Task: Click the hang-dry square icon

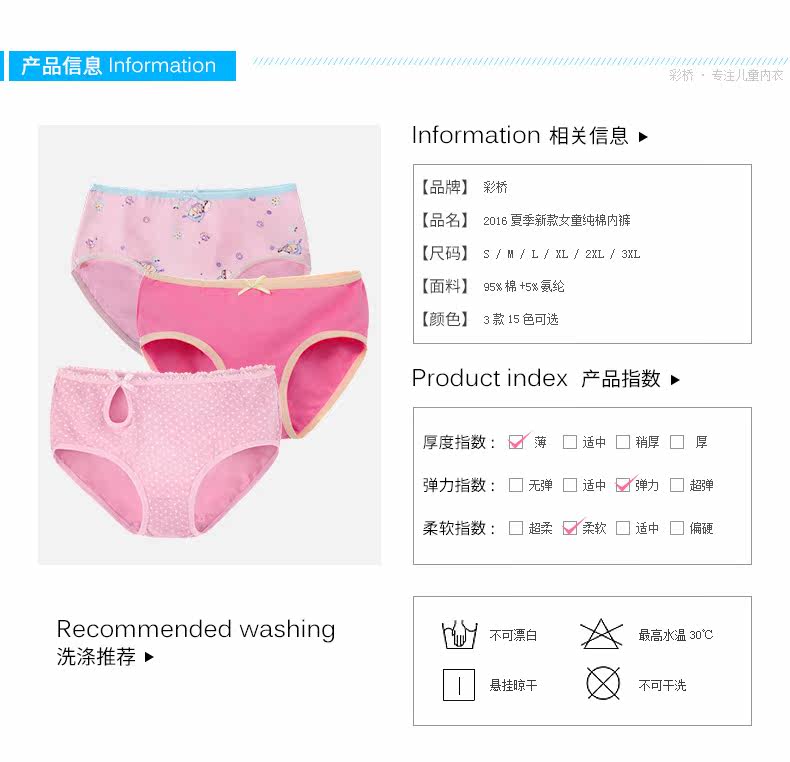Action: pyautogui.click(x=458, y=685)
